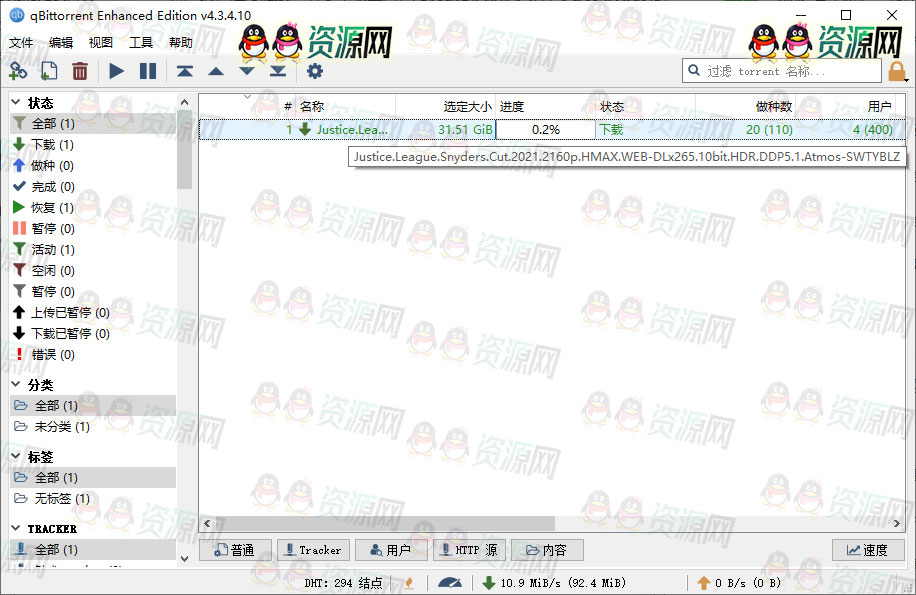The width and height of the screenshot is (916, 595).
Task: Open the HTTP 源 tab
Action: click(x=469, y=550)
